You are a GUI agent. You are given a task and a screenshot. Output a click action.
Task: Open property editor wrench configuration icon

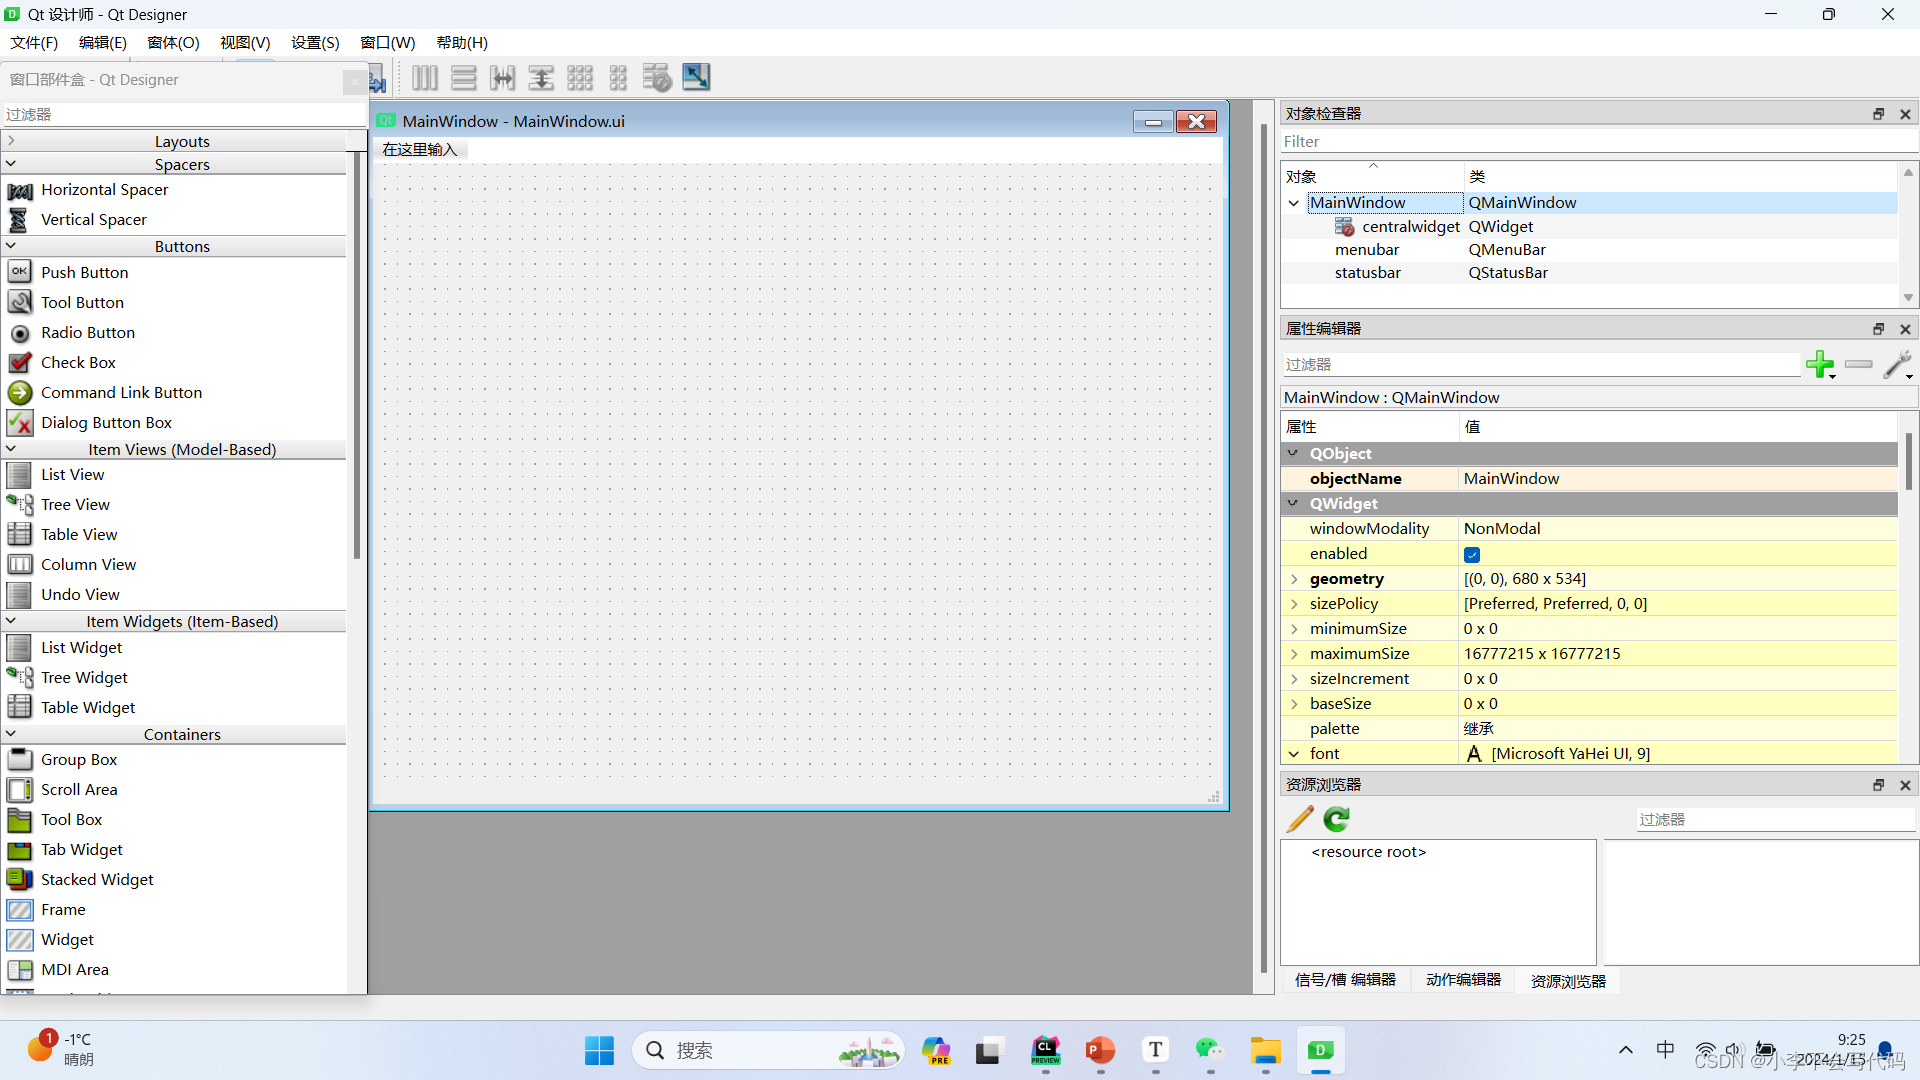(1898, 364)
